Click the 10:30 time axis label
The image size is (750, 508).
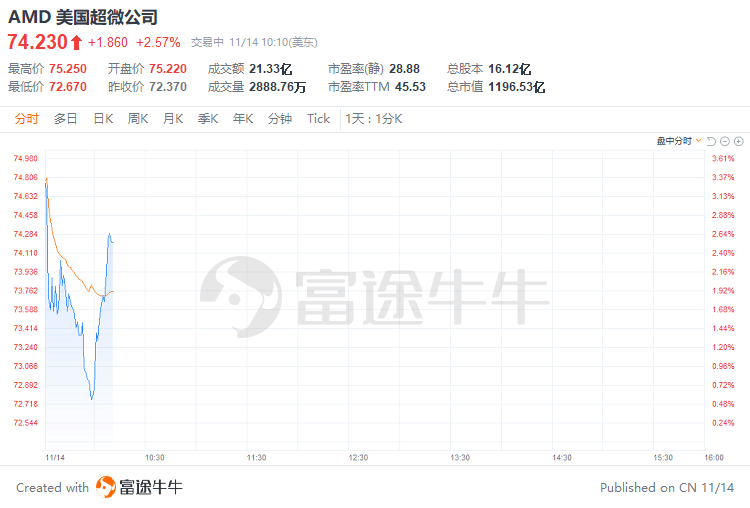(x=154, y=458)
